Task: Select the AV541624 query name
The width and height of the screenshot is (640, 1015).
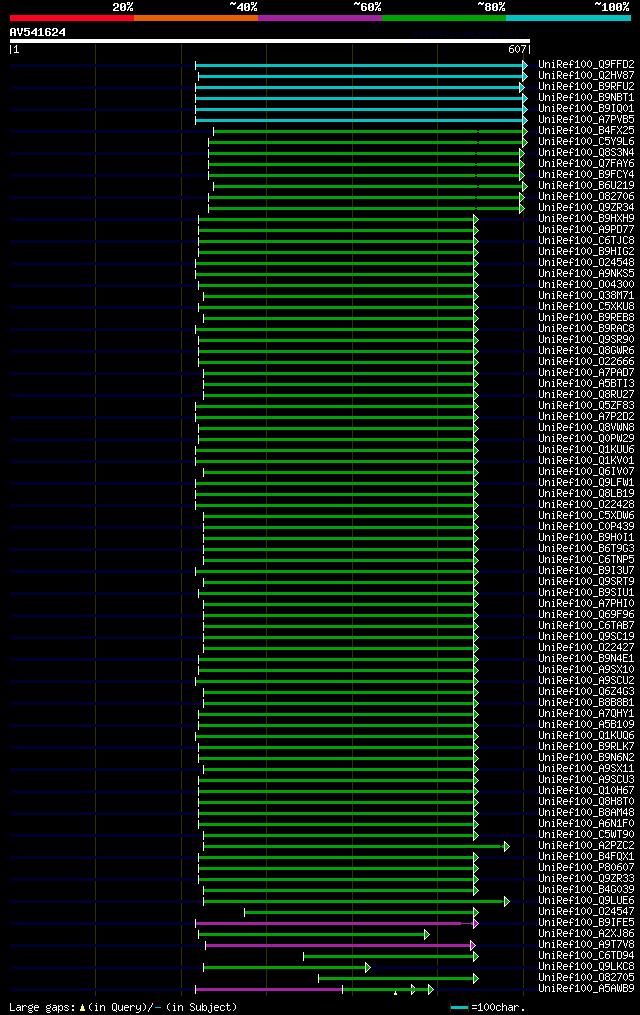Action: [38, 32]
